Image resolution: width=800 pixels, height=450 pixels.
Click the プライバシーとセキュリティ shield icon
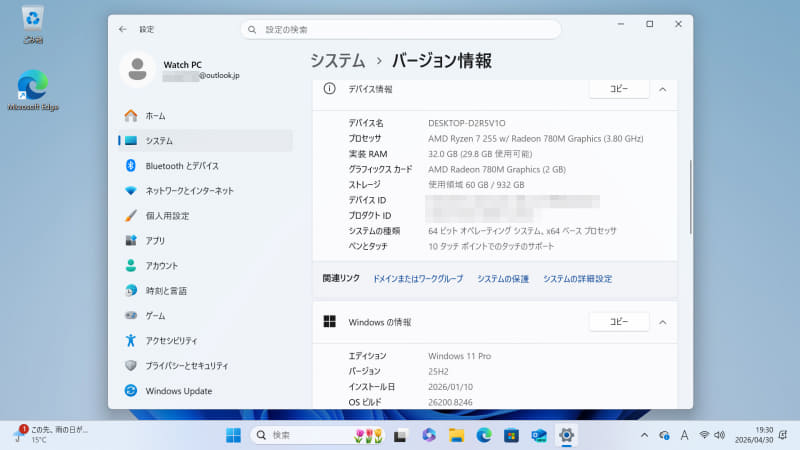[131, 365]
